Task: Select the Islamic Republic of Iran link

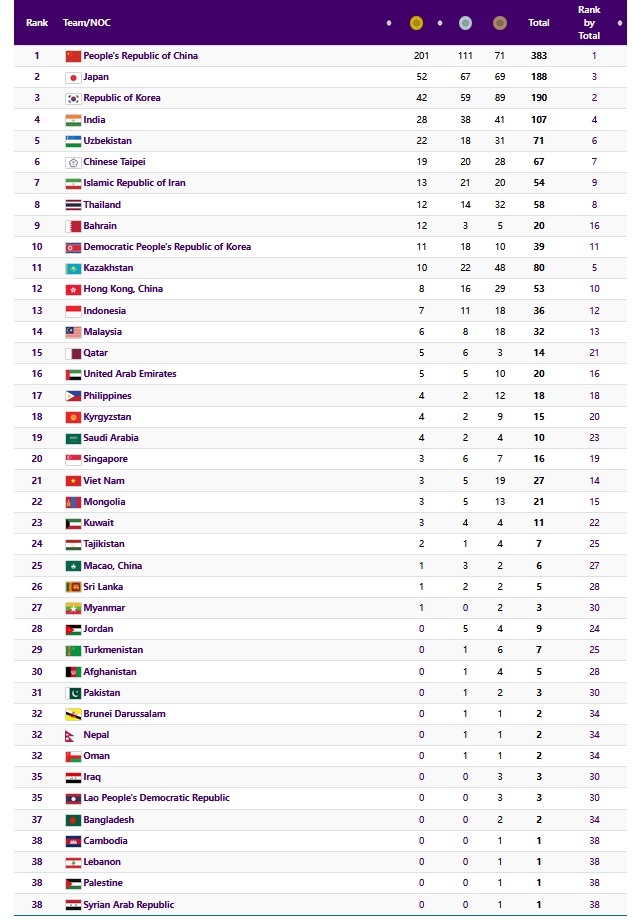Action: coord(134,183)
